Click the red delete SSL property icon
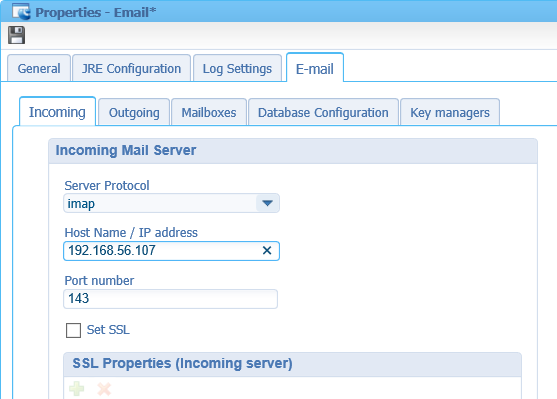557x399 pixels. pos(104,389)
